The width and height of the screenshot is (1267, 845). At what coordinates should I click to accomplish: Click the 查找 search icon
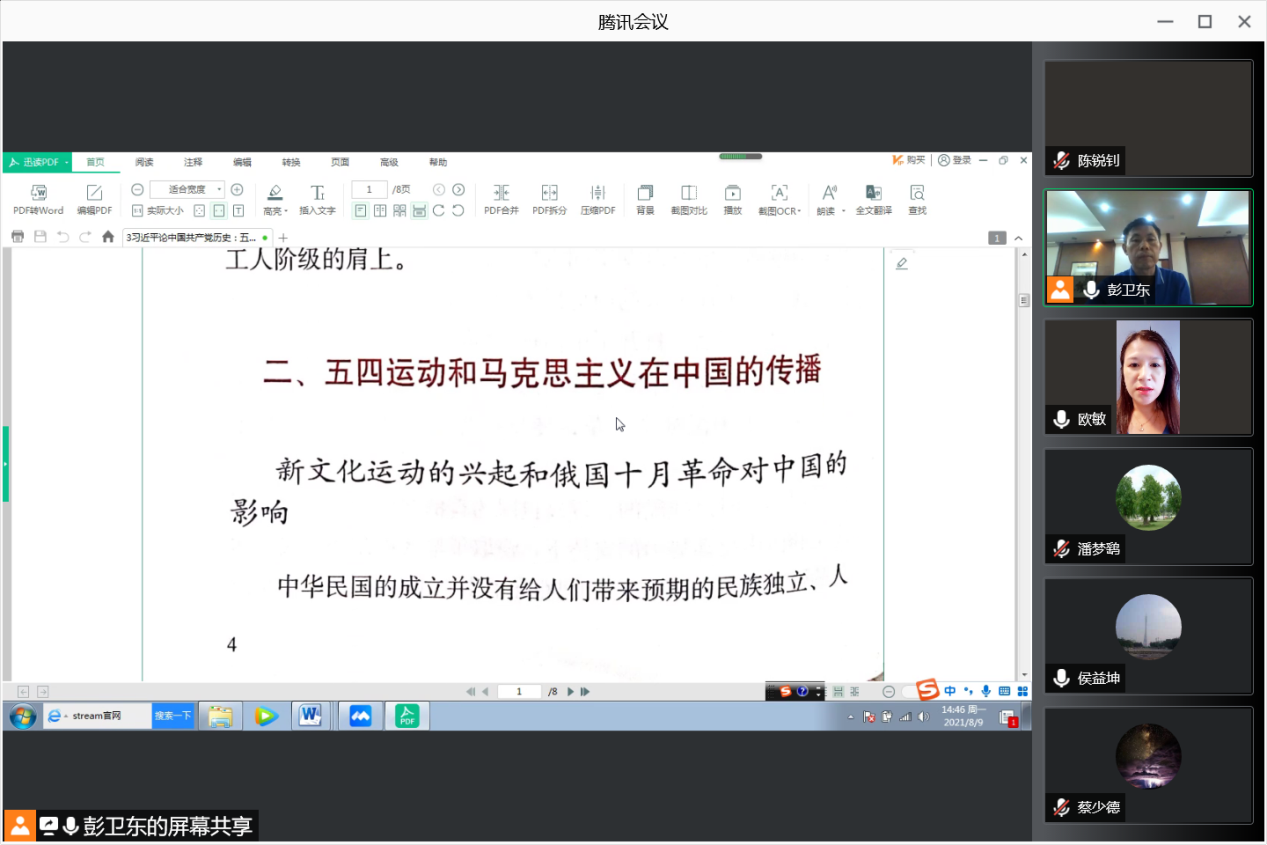coord(917,193)
